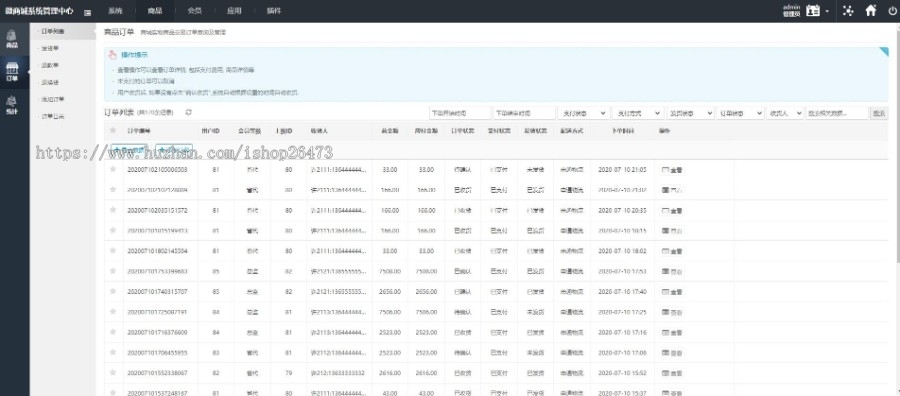Star the order placed at 17:53

(x=113, y=271)
